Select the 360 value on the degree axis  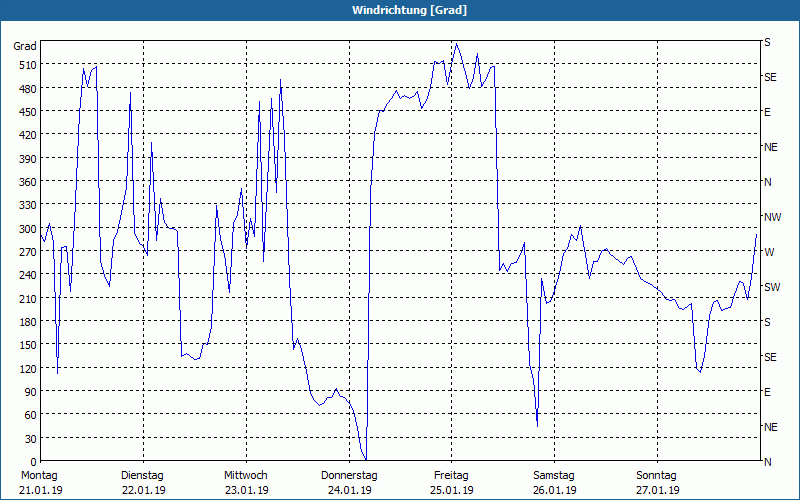28,182
